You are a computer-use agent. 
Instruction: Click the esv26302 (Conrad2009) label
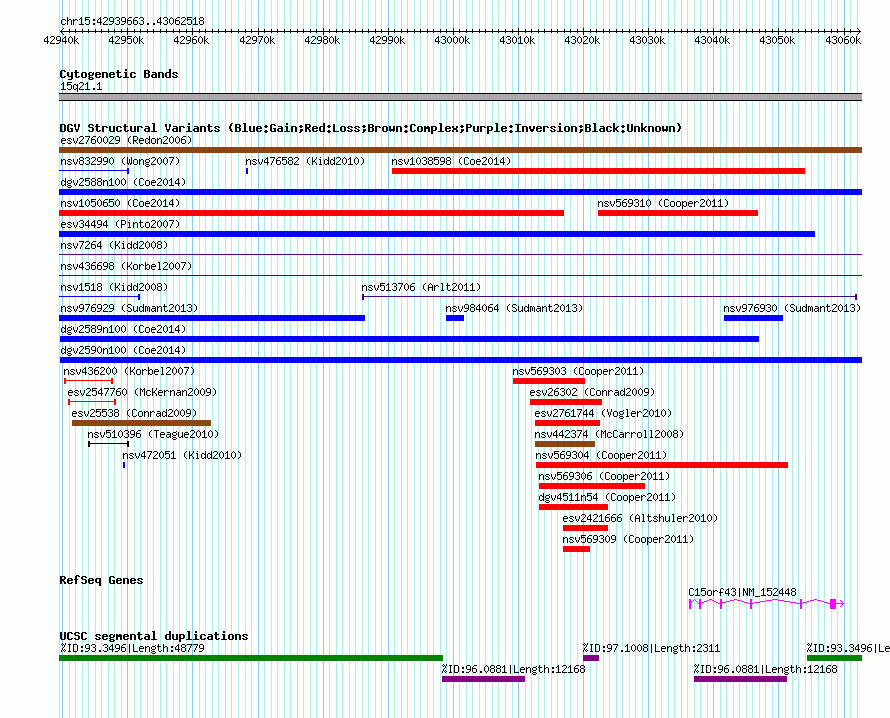point(592,392)
